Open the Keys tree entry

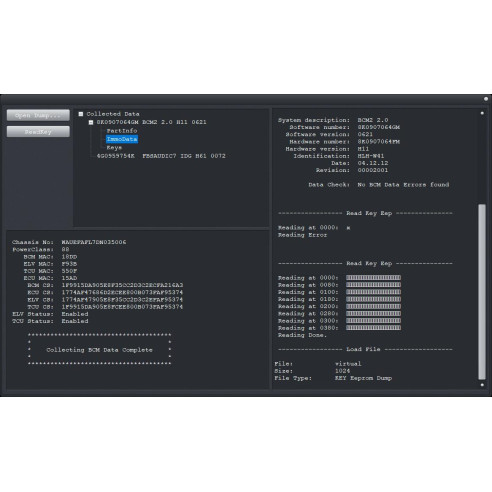[x=114, y=147]
